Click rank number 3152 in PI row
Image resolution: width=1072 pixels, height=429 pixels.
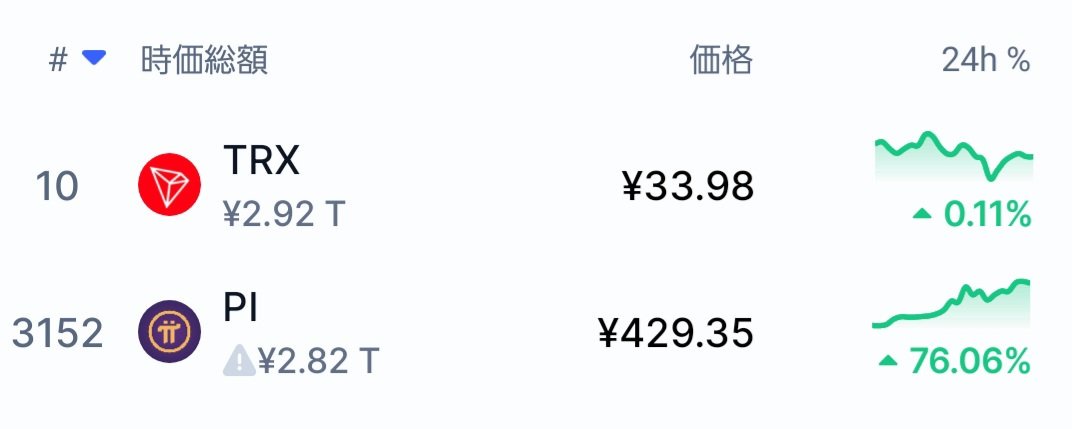tap(57, 333)
